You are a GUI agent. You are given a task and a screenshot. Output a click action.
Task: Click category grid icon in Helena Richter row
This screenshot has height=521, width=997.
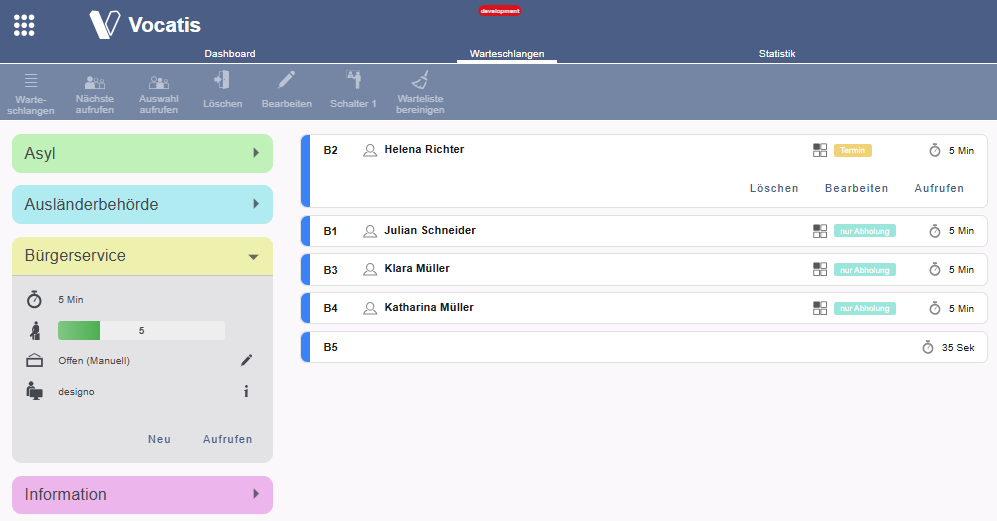(x=820, y=150)
